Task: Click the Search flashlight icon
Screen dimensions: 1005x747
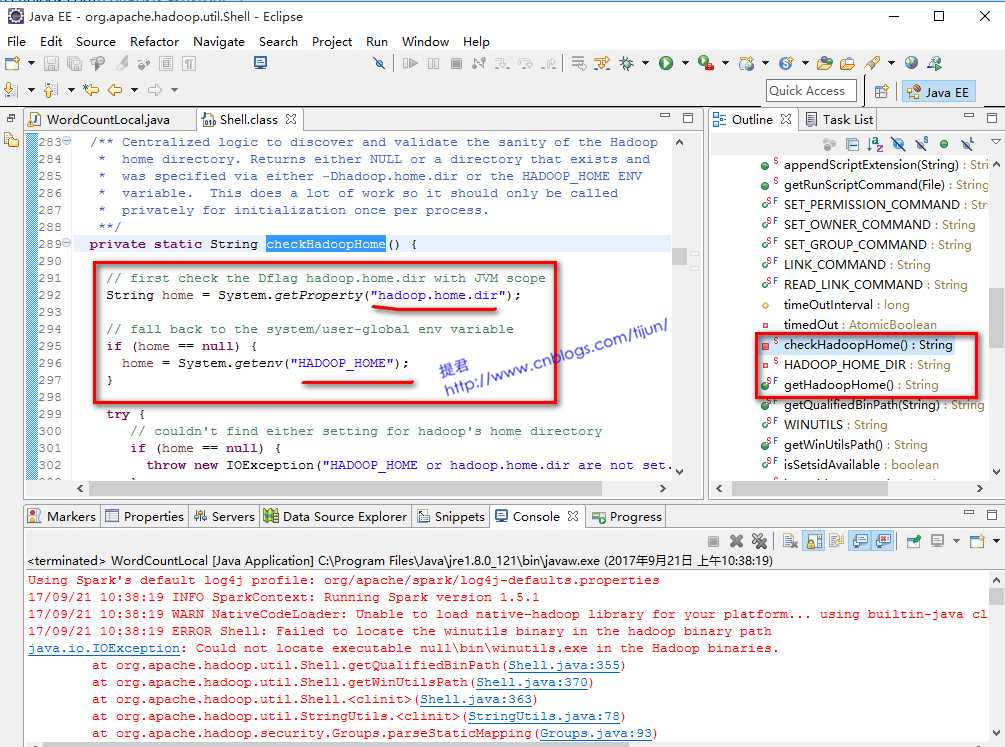Action: coord(872,63)
